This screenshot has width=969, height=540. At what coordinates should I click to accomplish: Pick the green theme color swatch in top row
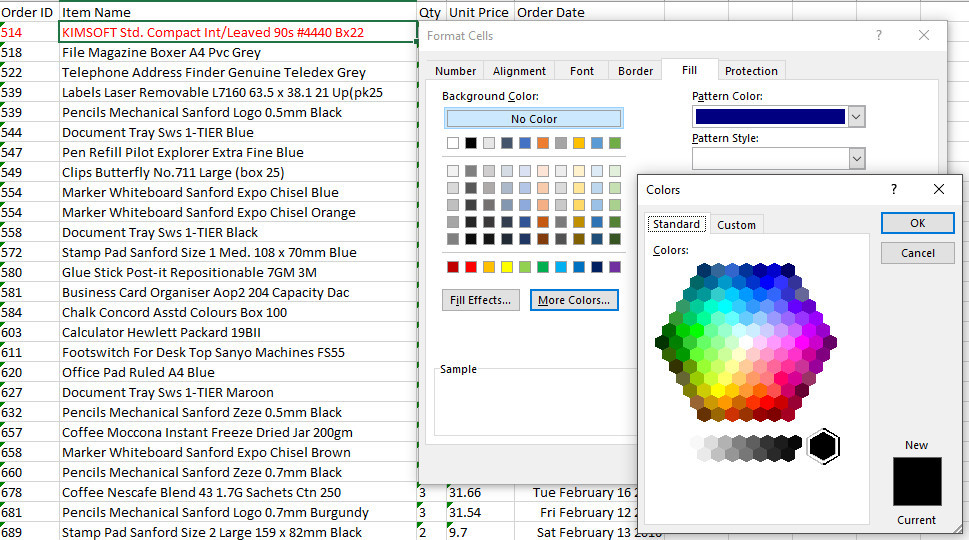(x=615, y=143)
